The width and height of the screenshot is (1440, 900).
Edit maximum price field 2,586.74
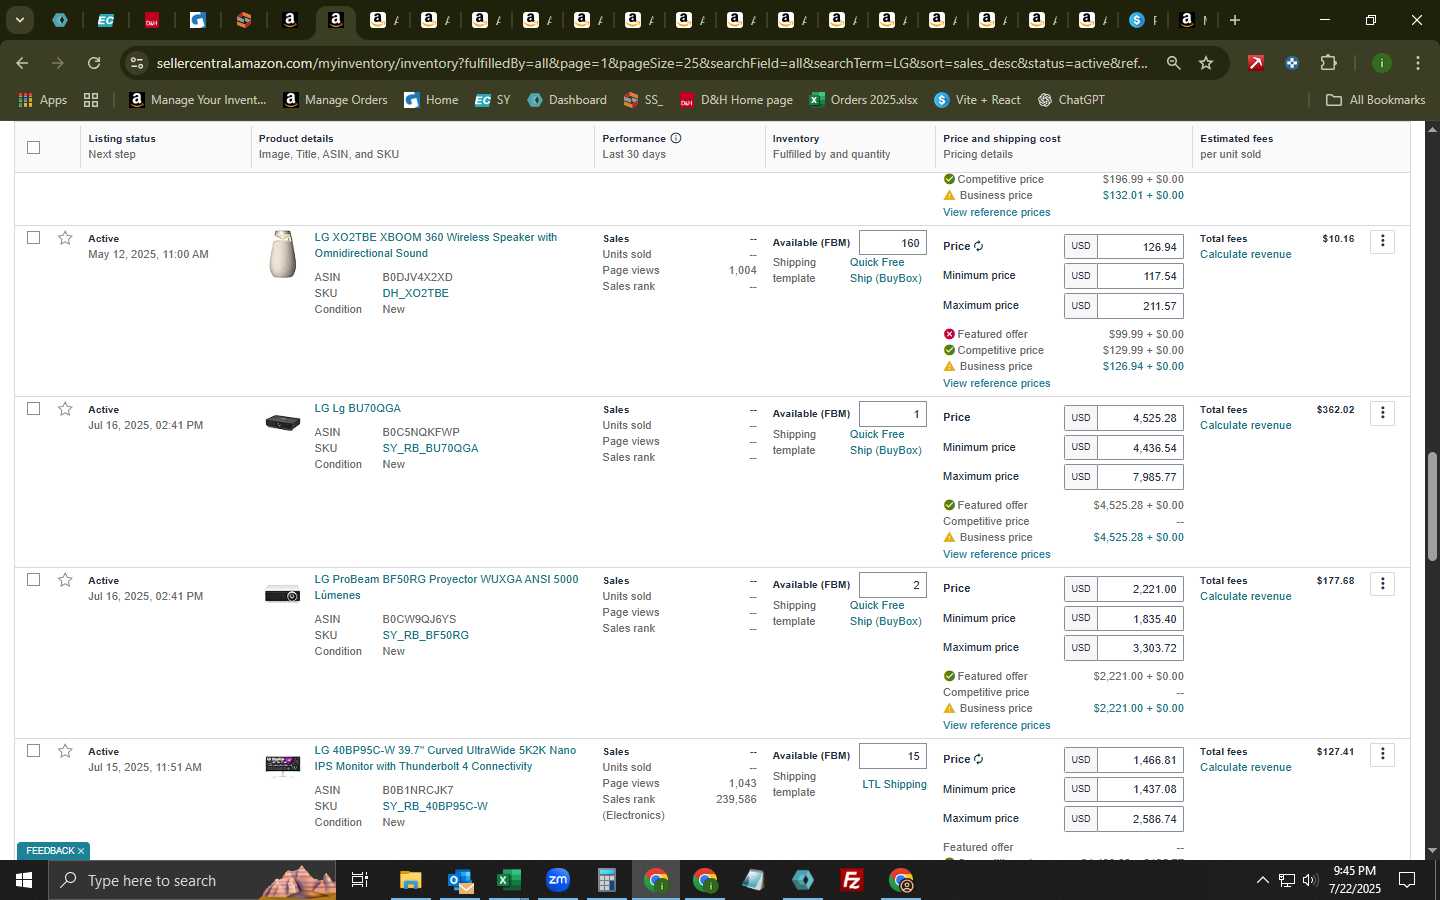(x=1140, y=819)
